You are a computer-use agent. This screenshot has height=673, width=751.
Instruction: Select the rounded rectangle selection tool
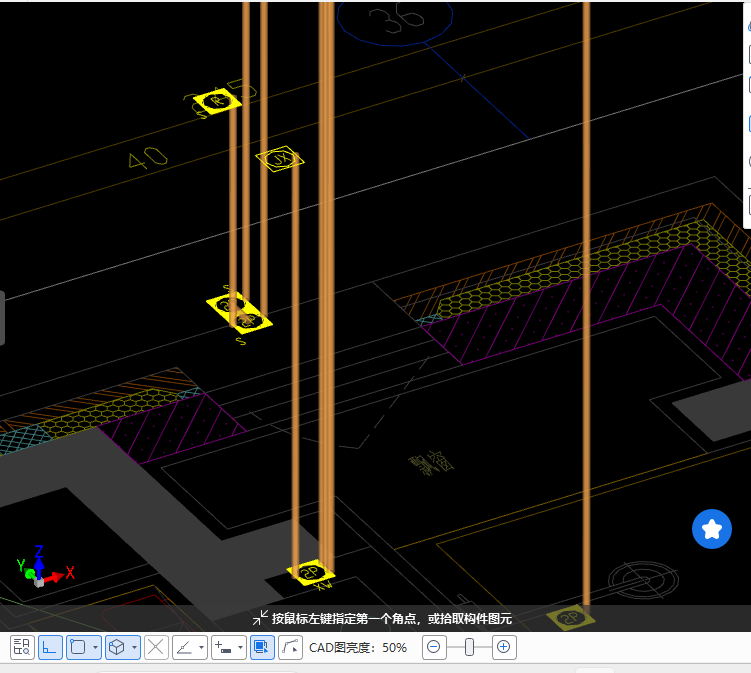[77, 647]
